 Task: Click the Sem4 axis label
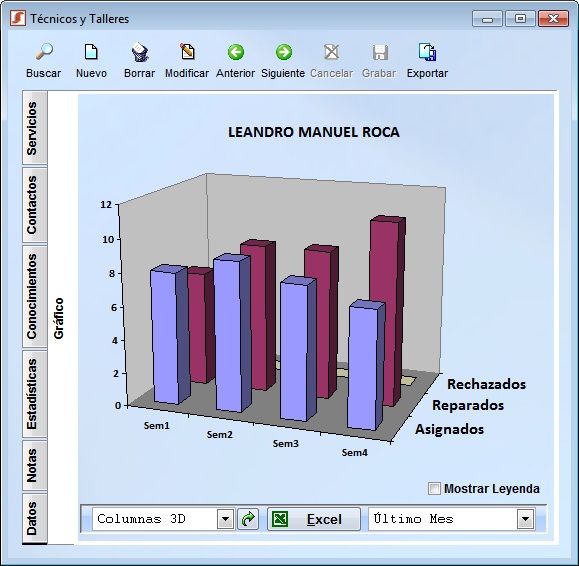(354, 452)
